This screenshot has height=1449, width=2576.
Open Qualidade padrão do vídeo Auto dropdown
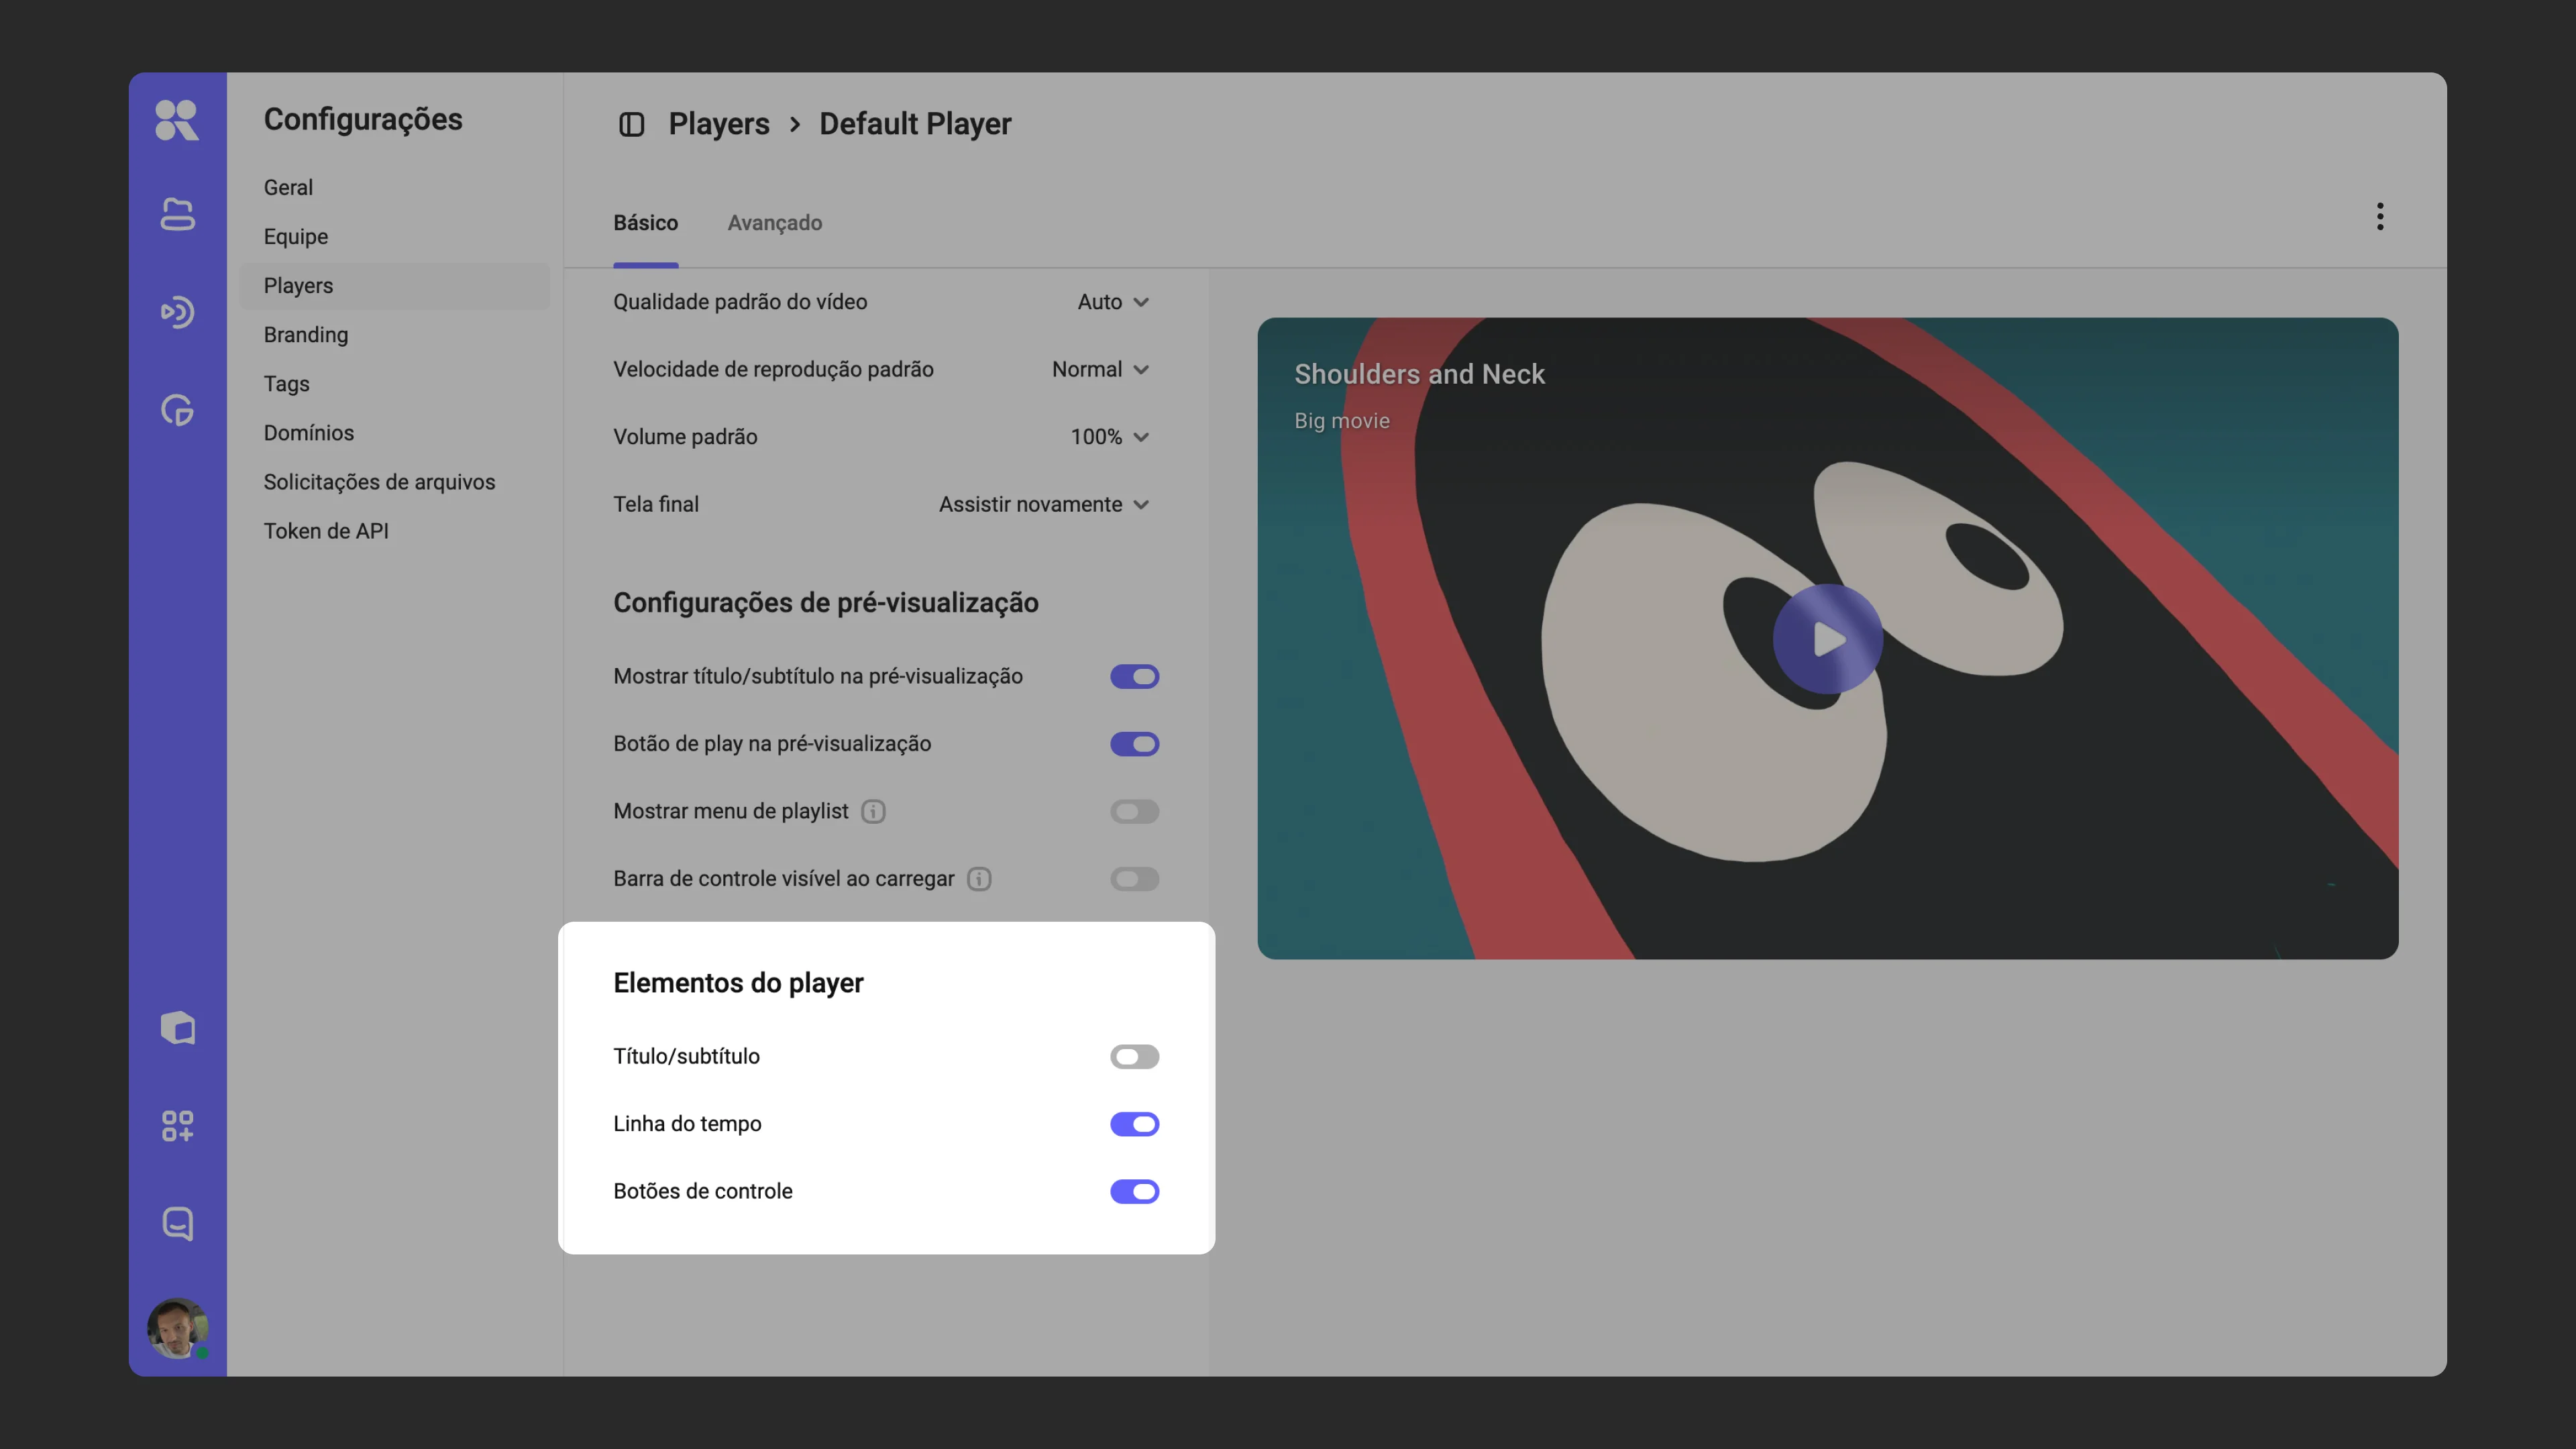[x=1113, y=302]
